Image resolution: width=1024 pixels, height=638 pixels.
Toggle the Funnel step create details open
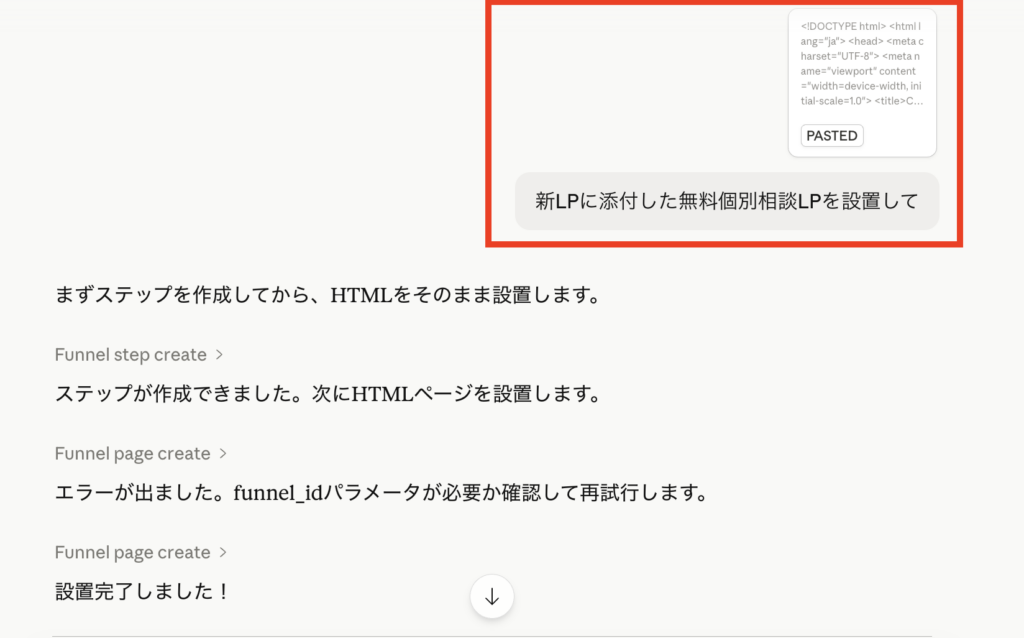coord(138,354)
